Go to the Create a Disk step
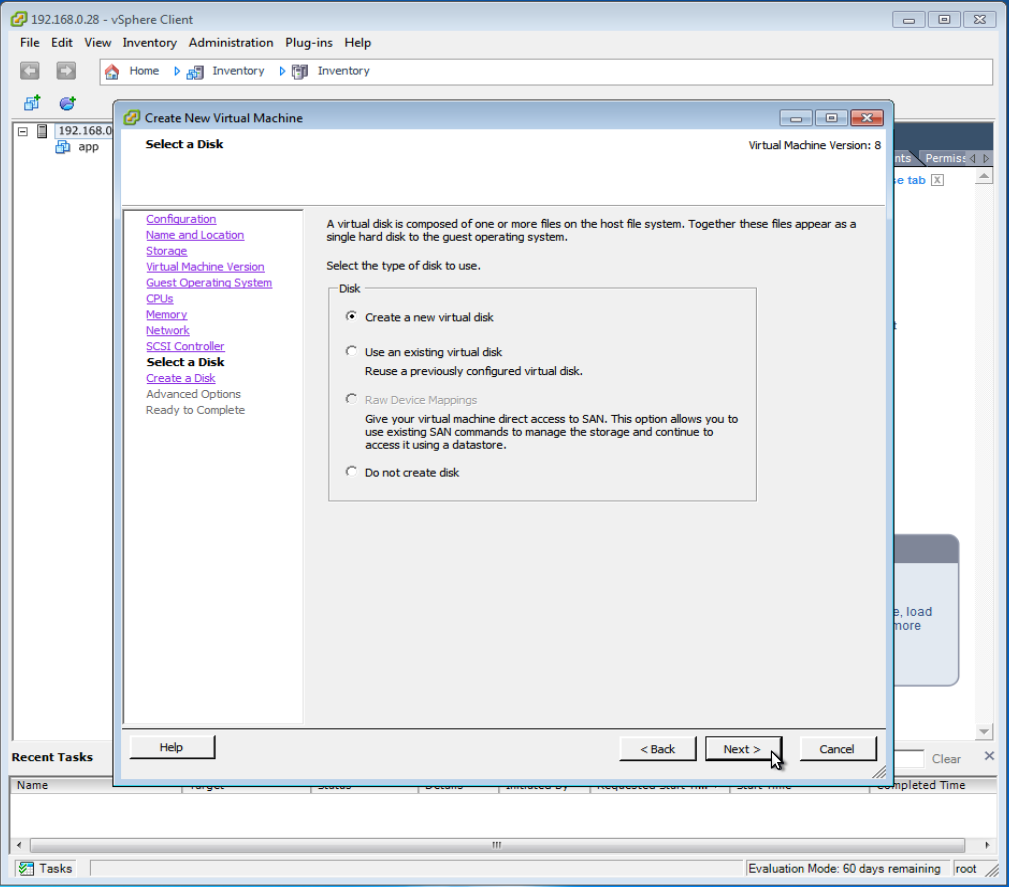The image size is (1009, 887). (181, 378)
